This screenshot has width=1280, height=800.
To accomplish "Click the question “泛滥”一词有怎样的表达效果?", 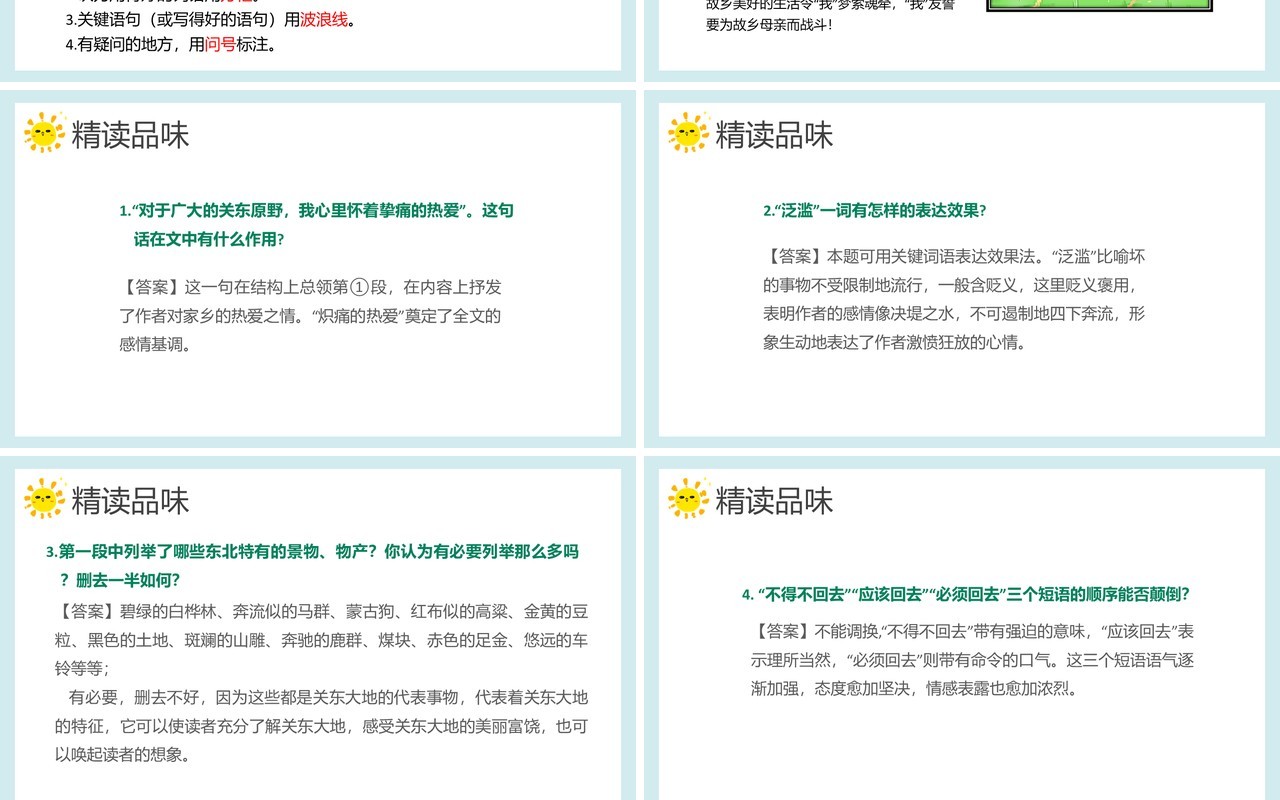I will (x=875, y=211).
